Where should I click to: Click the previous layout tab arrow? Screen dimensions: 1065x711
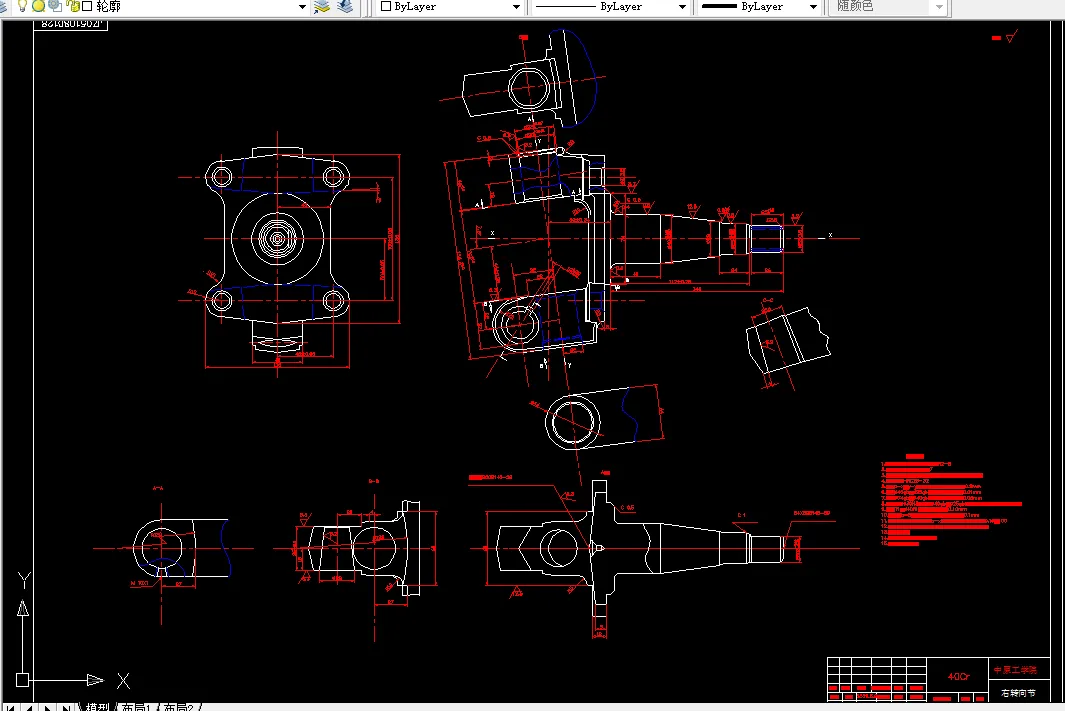29,708
